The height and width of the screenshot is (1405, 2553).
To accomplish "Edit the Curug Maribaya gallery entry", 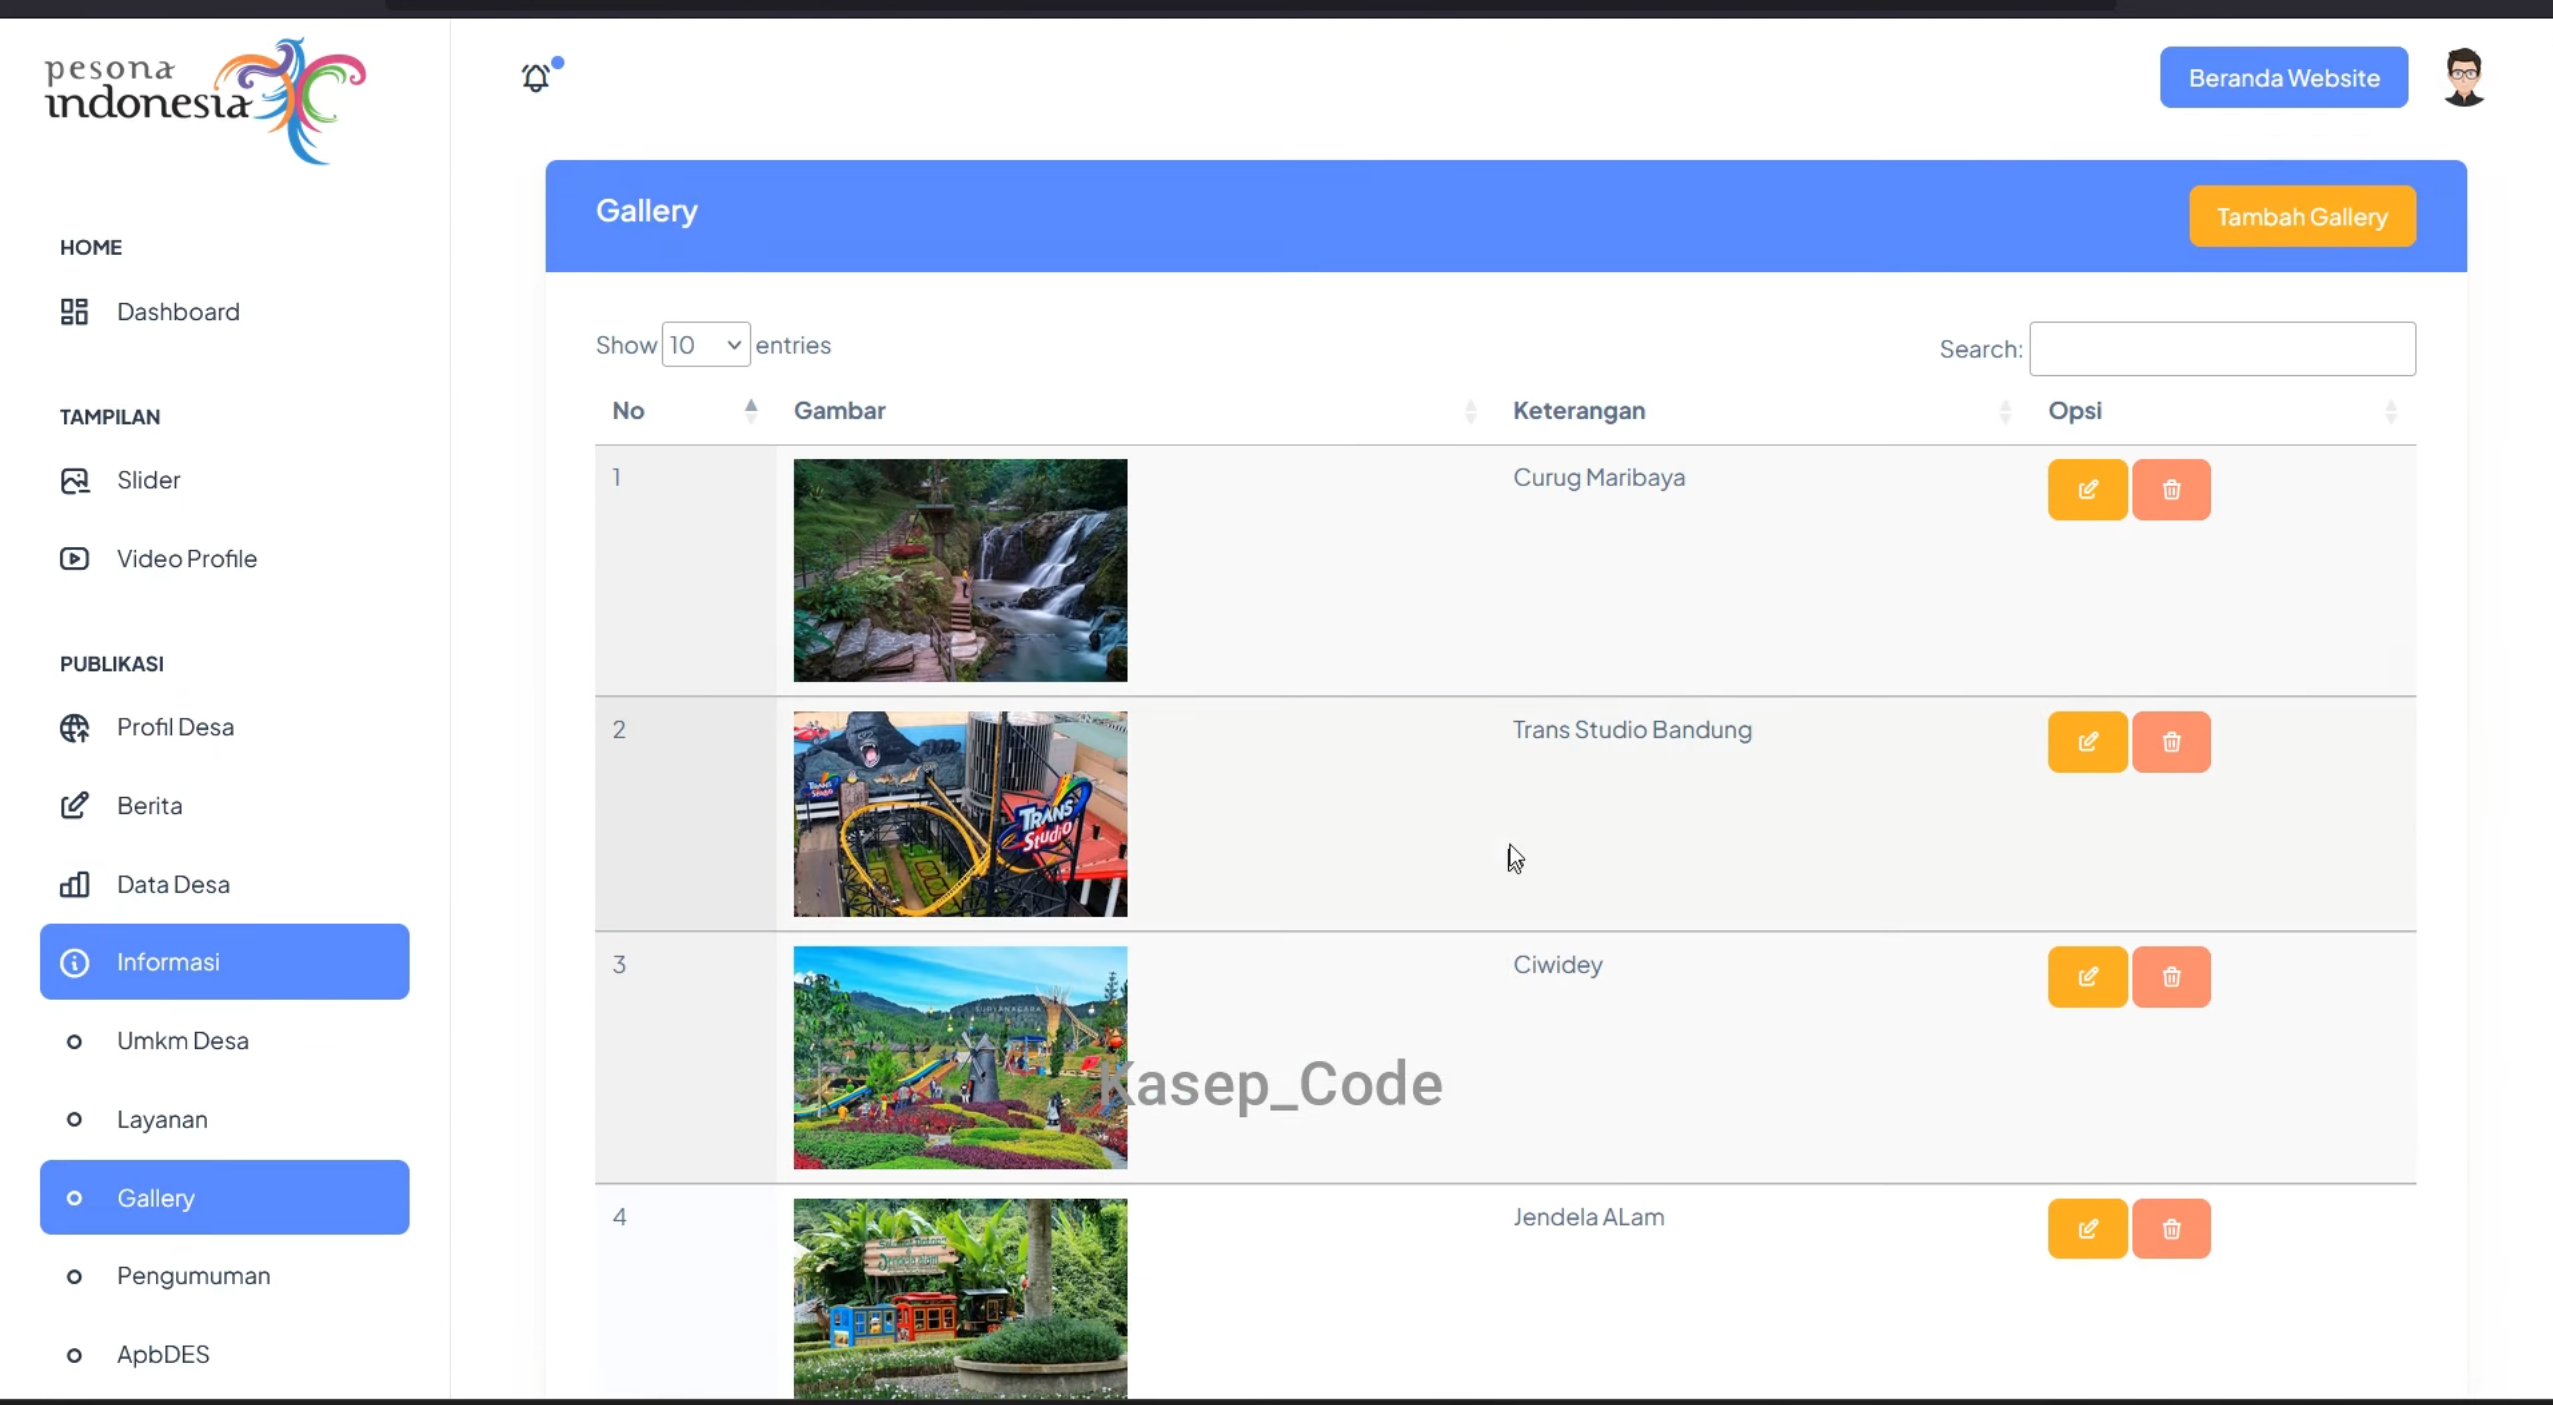I will (2087, 490).
